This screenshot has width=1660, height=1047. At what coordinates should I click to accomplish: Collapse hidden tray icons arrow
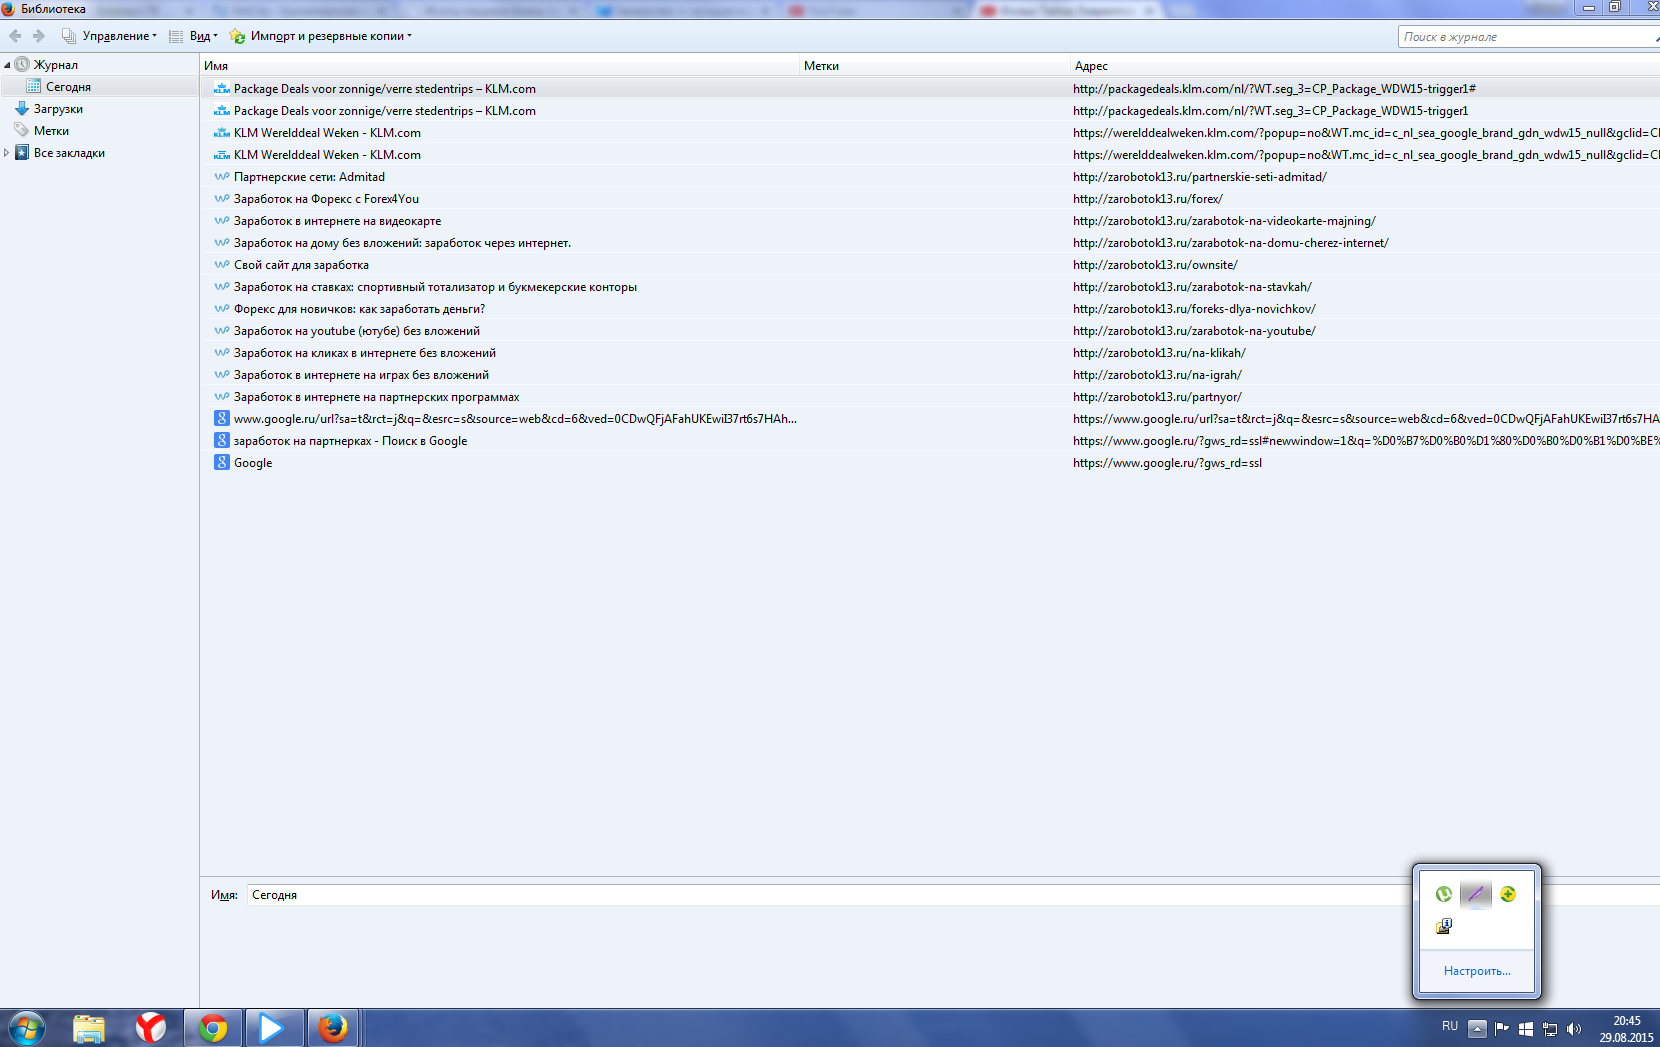click(1477, 1029)
